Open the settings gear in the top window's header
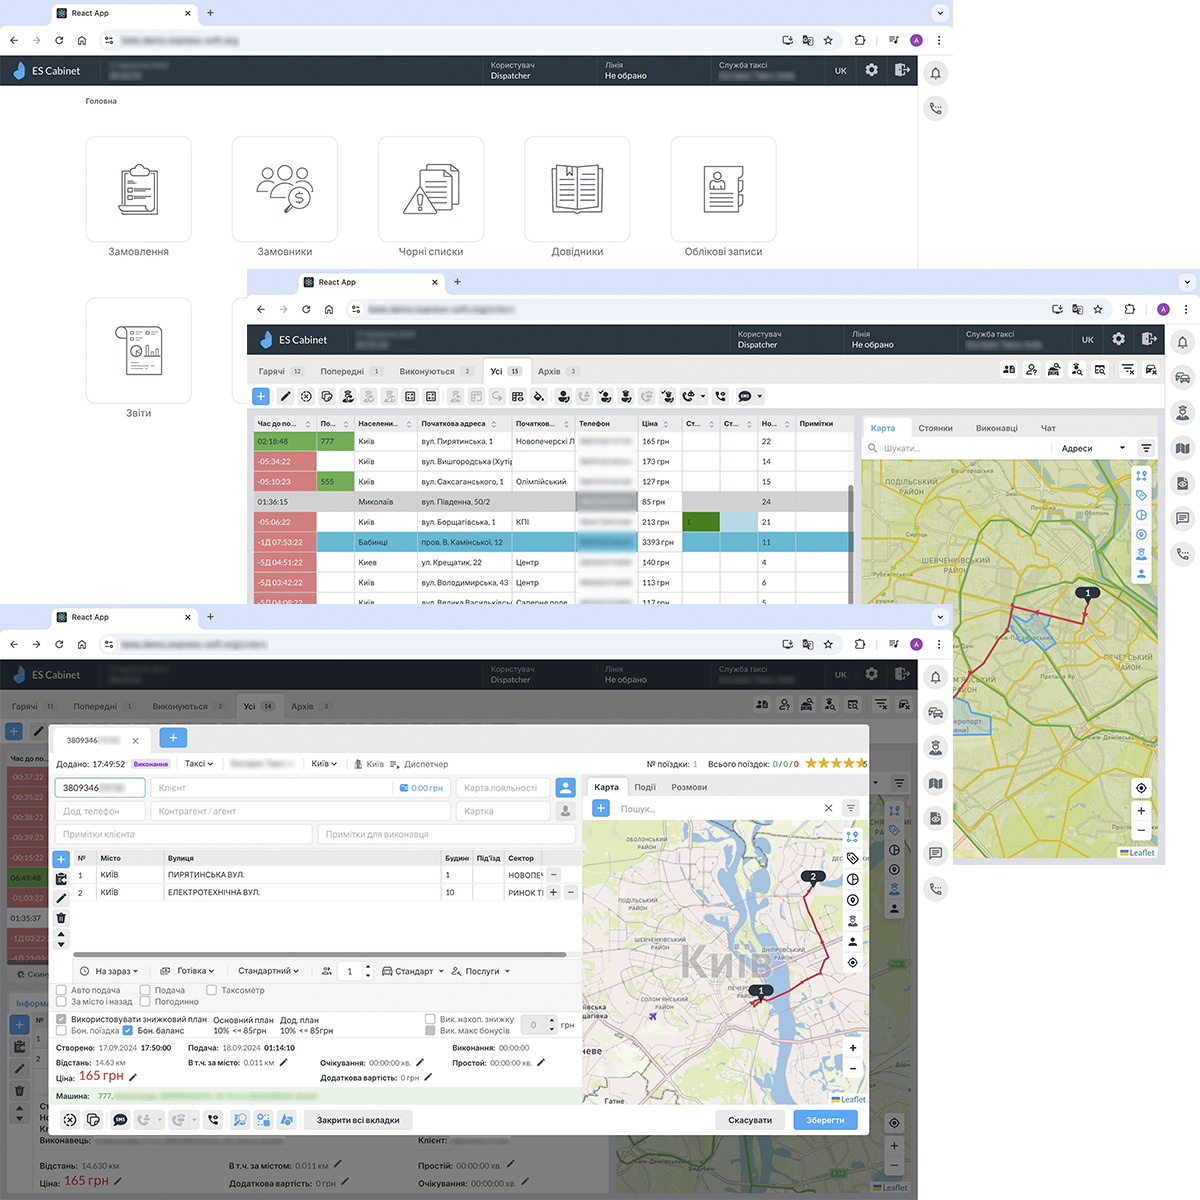Screen dimensions: 1200x1200 pyautogui.click(x=871, y=70)
